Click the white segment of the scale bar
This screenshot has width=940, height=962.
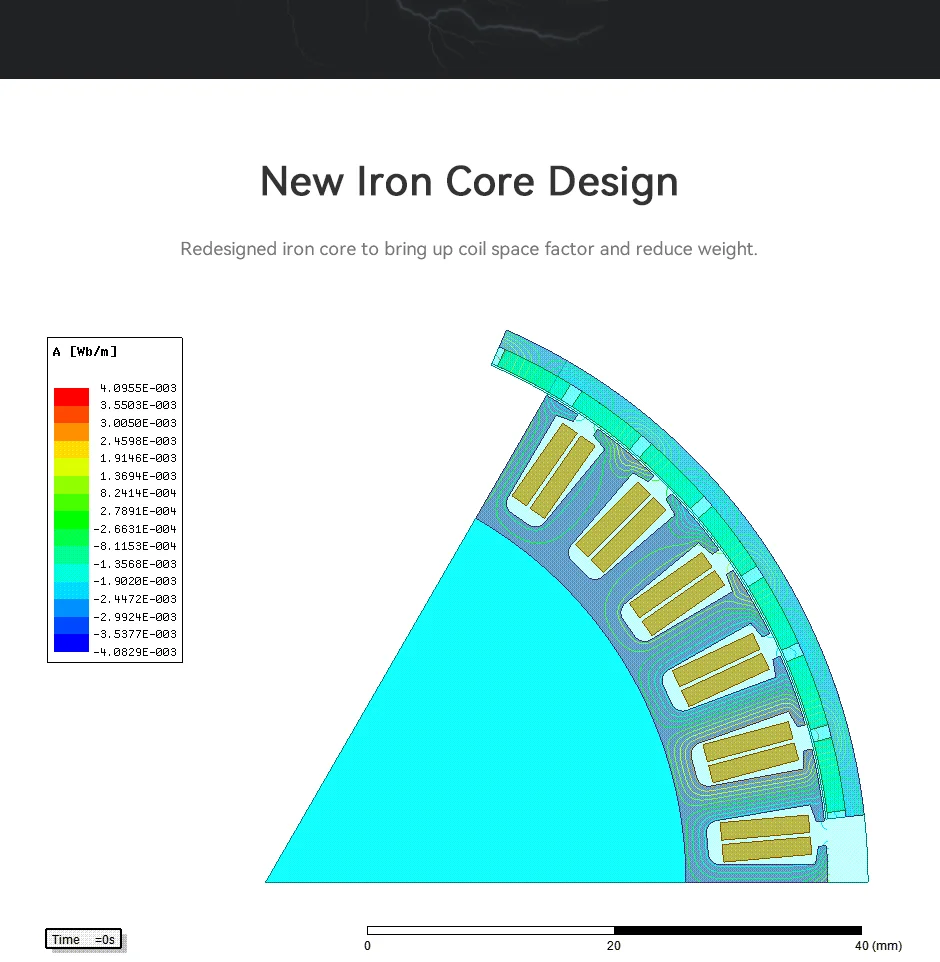click(490, 930)
